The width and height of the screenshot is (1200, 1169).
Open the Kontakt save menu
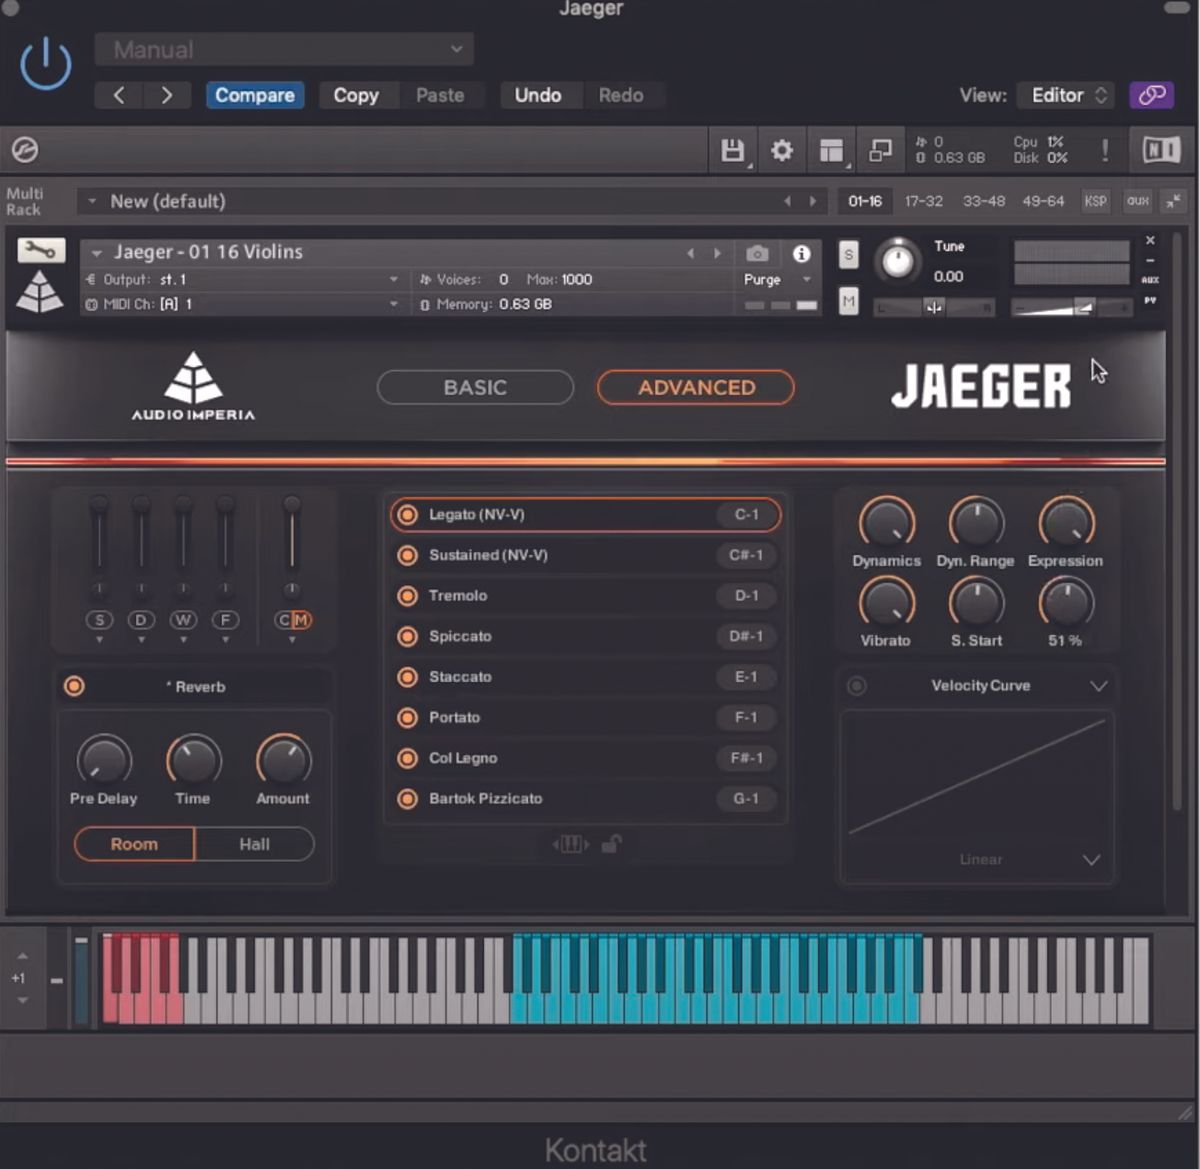pyautogui.click(x=733, y=150)
